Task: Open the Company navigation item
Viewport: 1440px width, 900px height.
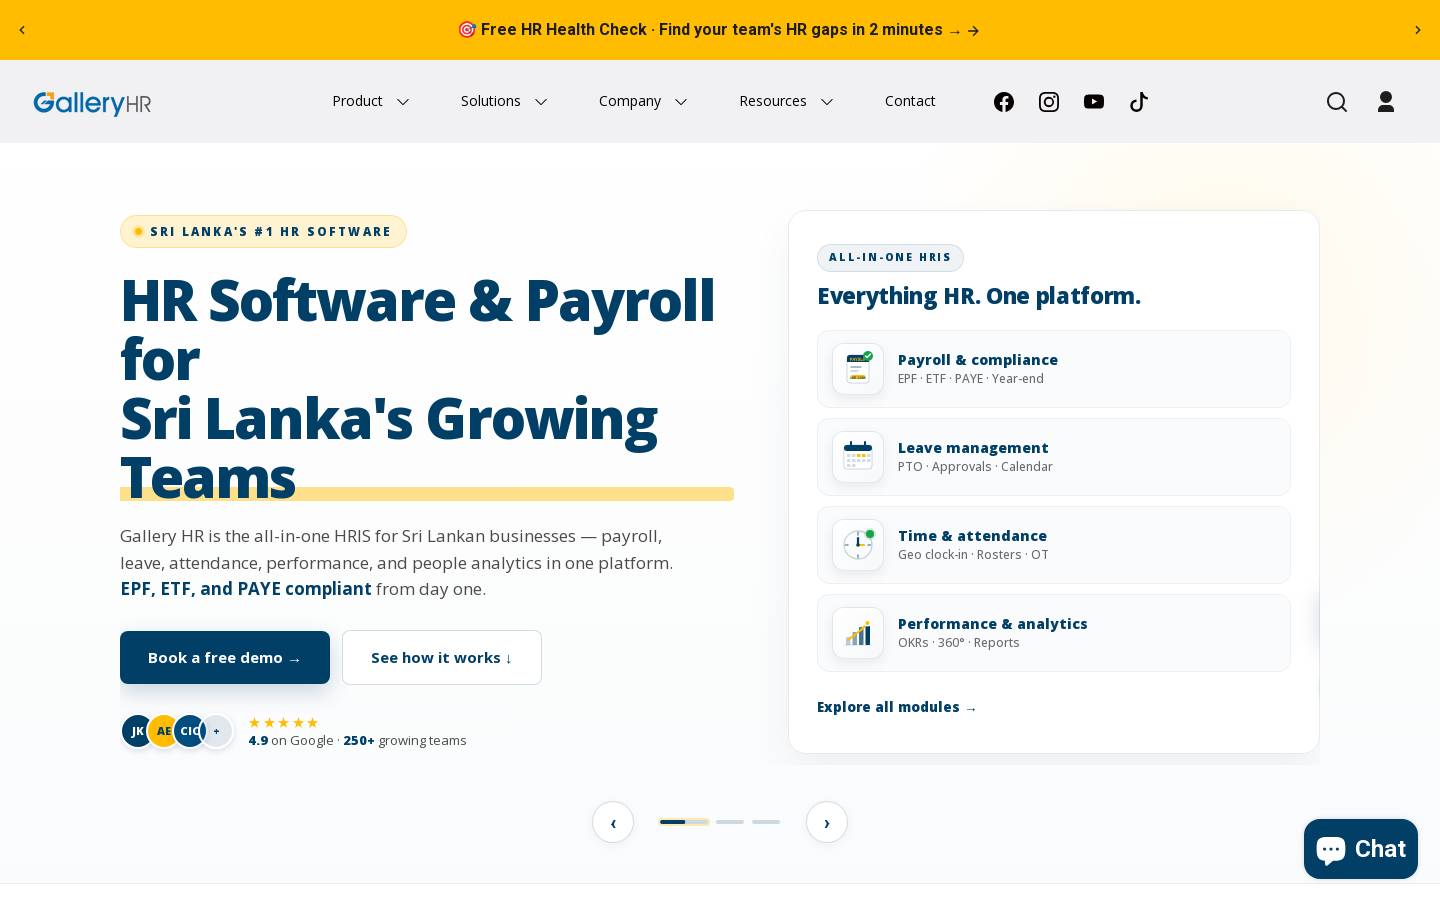Action: tap(630, 101)
